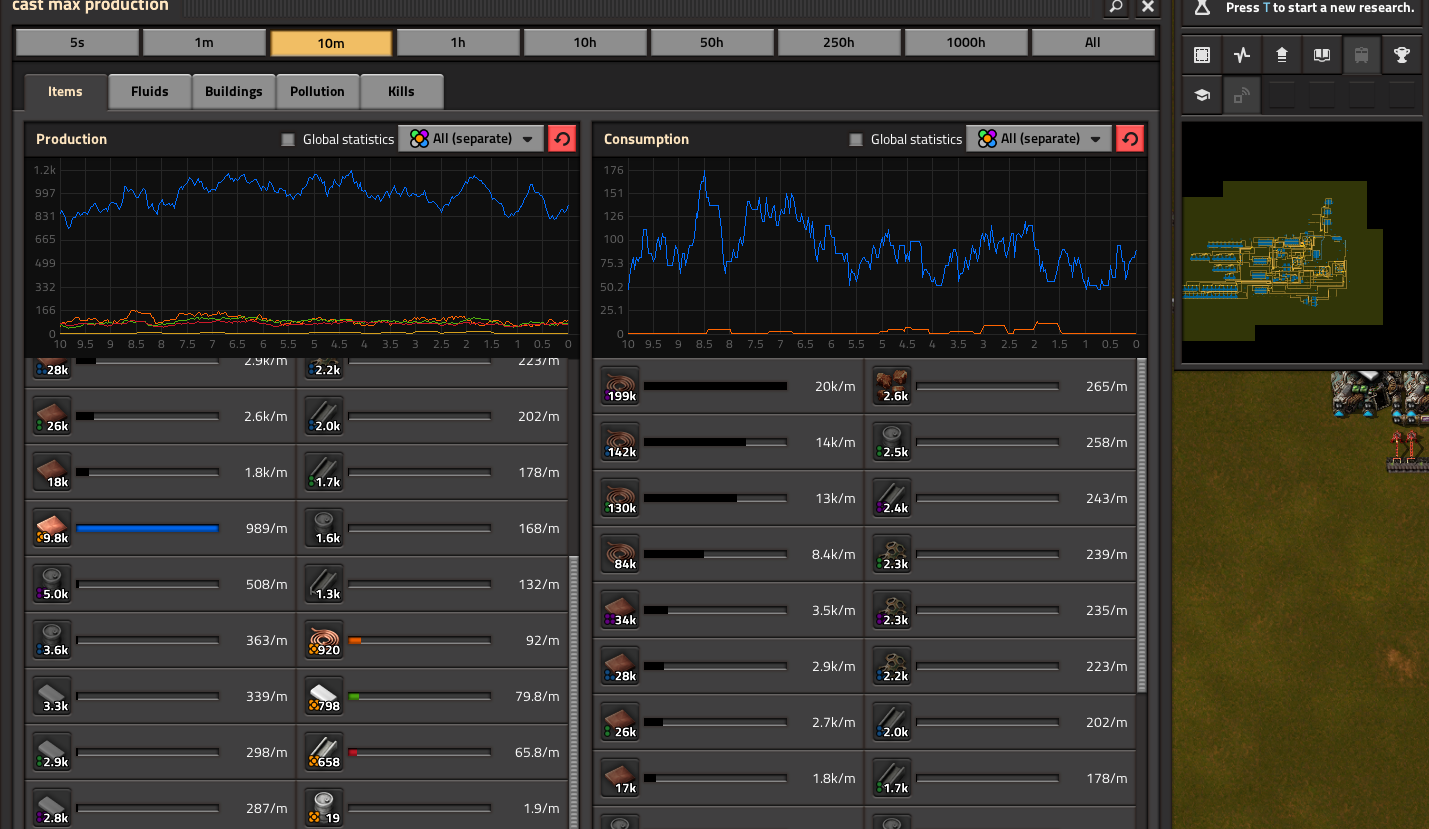Switch to the Buildings tab
The width and height of the screenshot is (1429, 829).
tap(234, 91)
